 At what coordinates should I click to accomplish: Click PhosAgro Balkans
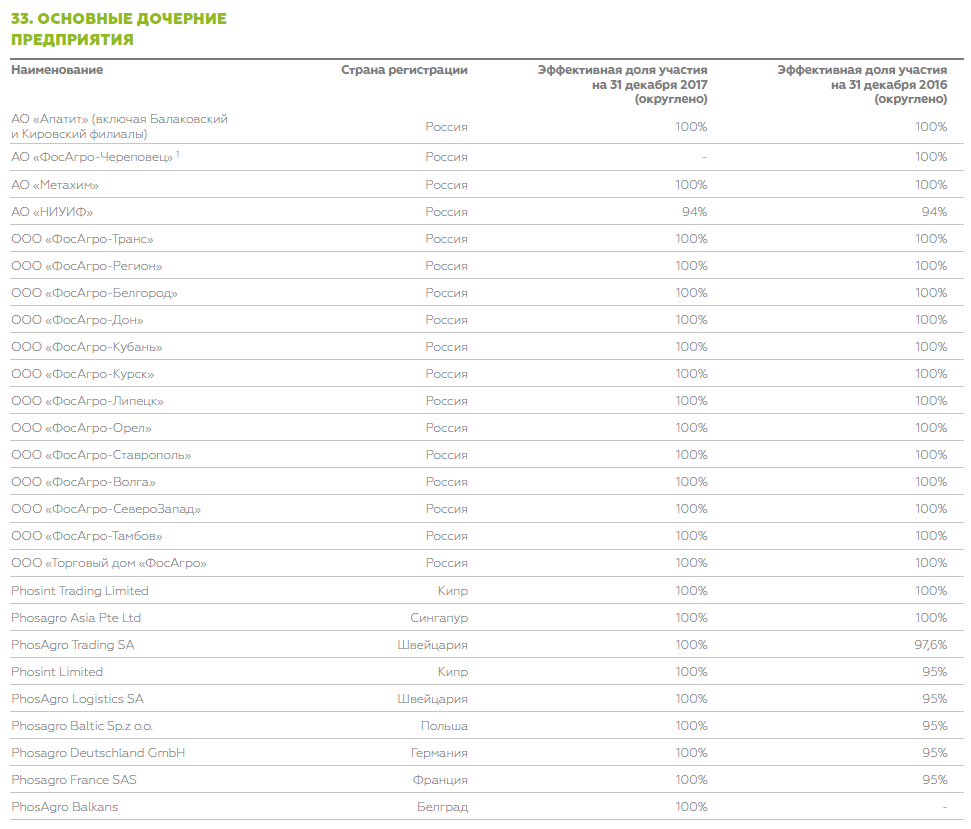pos(64,807)
